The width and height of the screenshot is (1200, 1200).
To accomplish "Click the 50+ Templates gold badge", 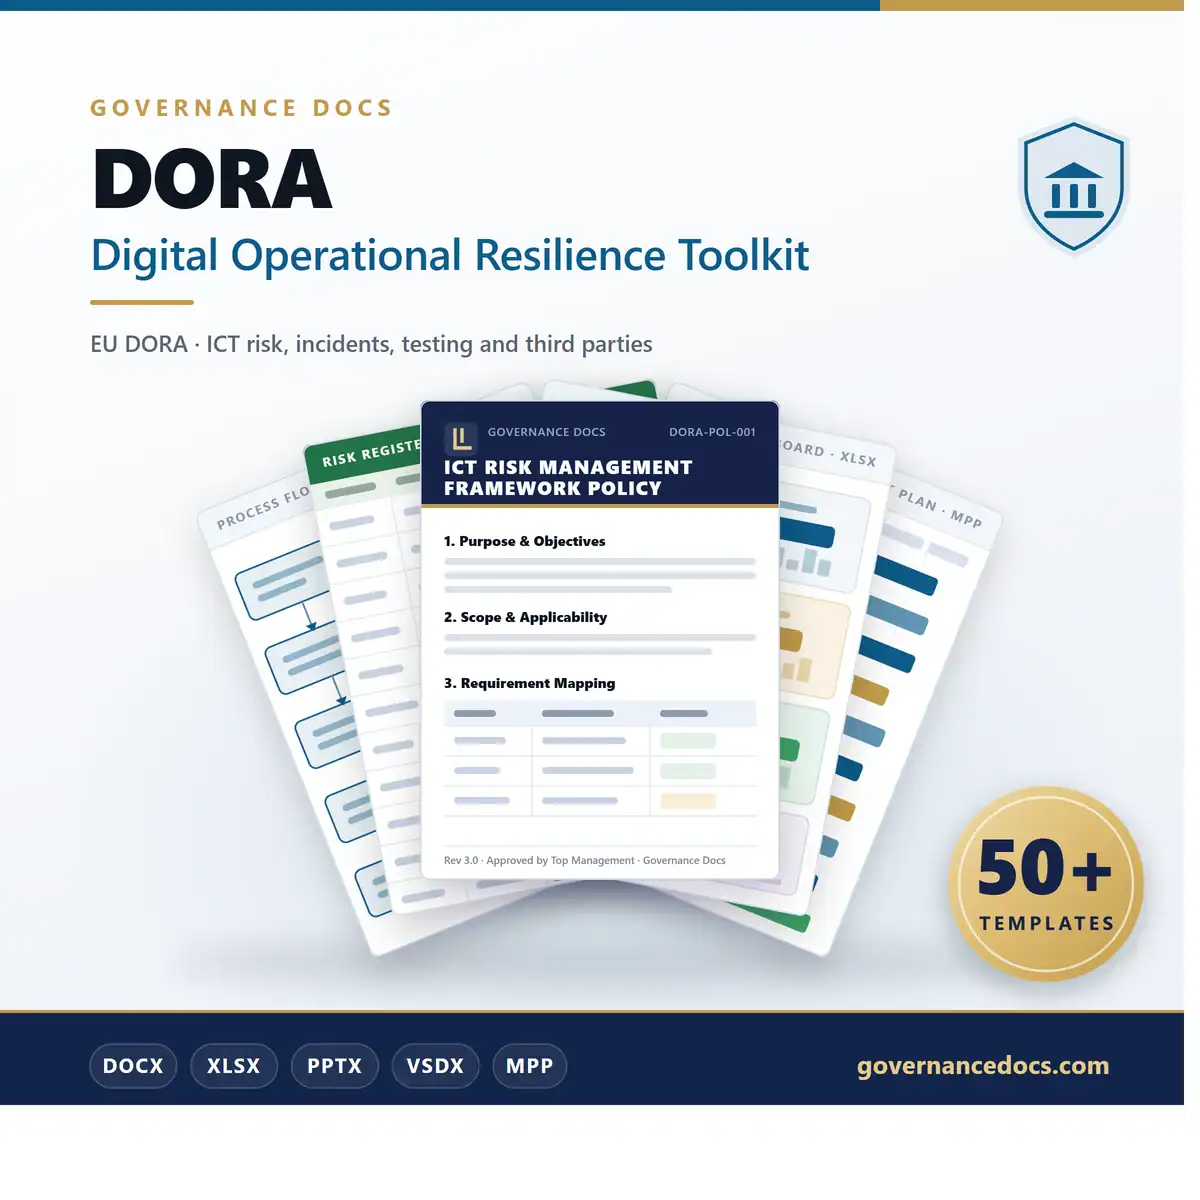I will pos(1046,884).
